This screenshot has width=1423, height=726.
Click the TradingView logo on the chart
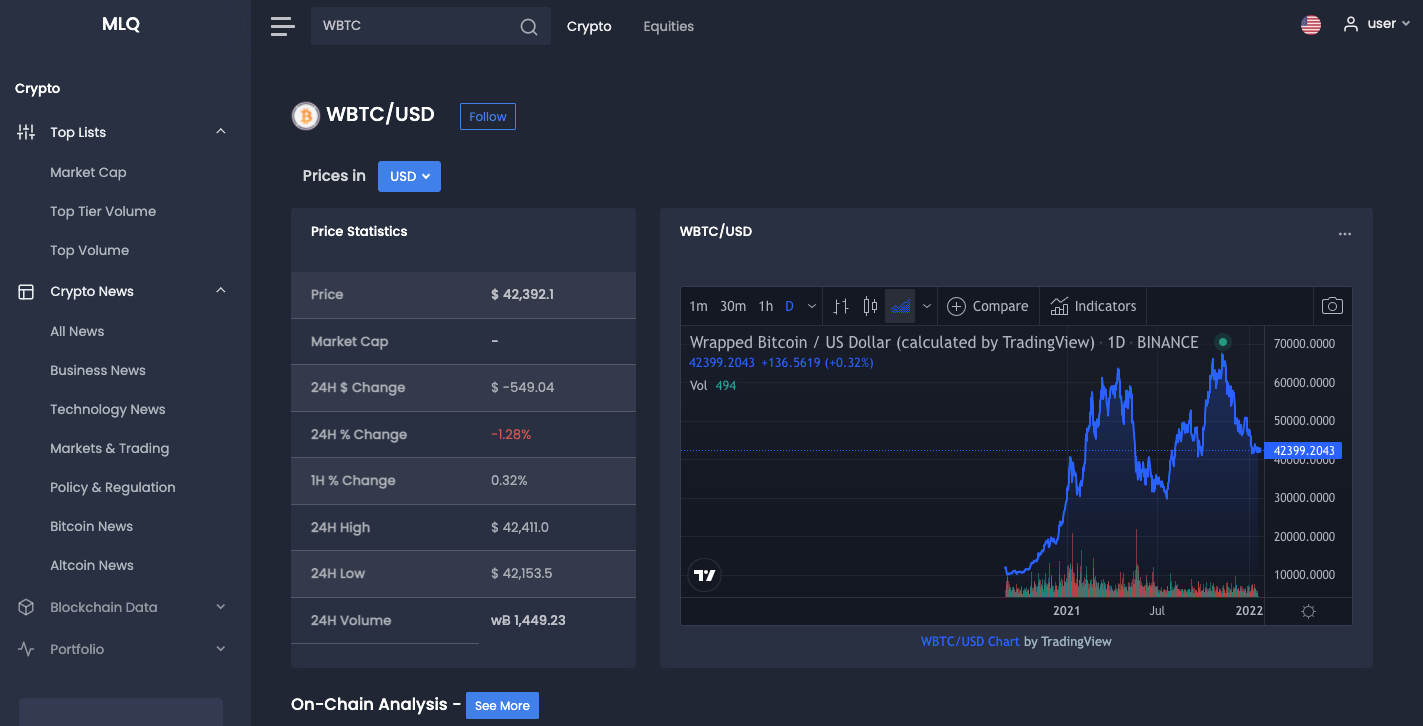coord(705,575)
